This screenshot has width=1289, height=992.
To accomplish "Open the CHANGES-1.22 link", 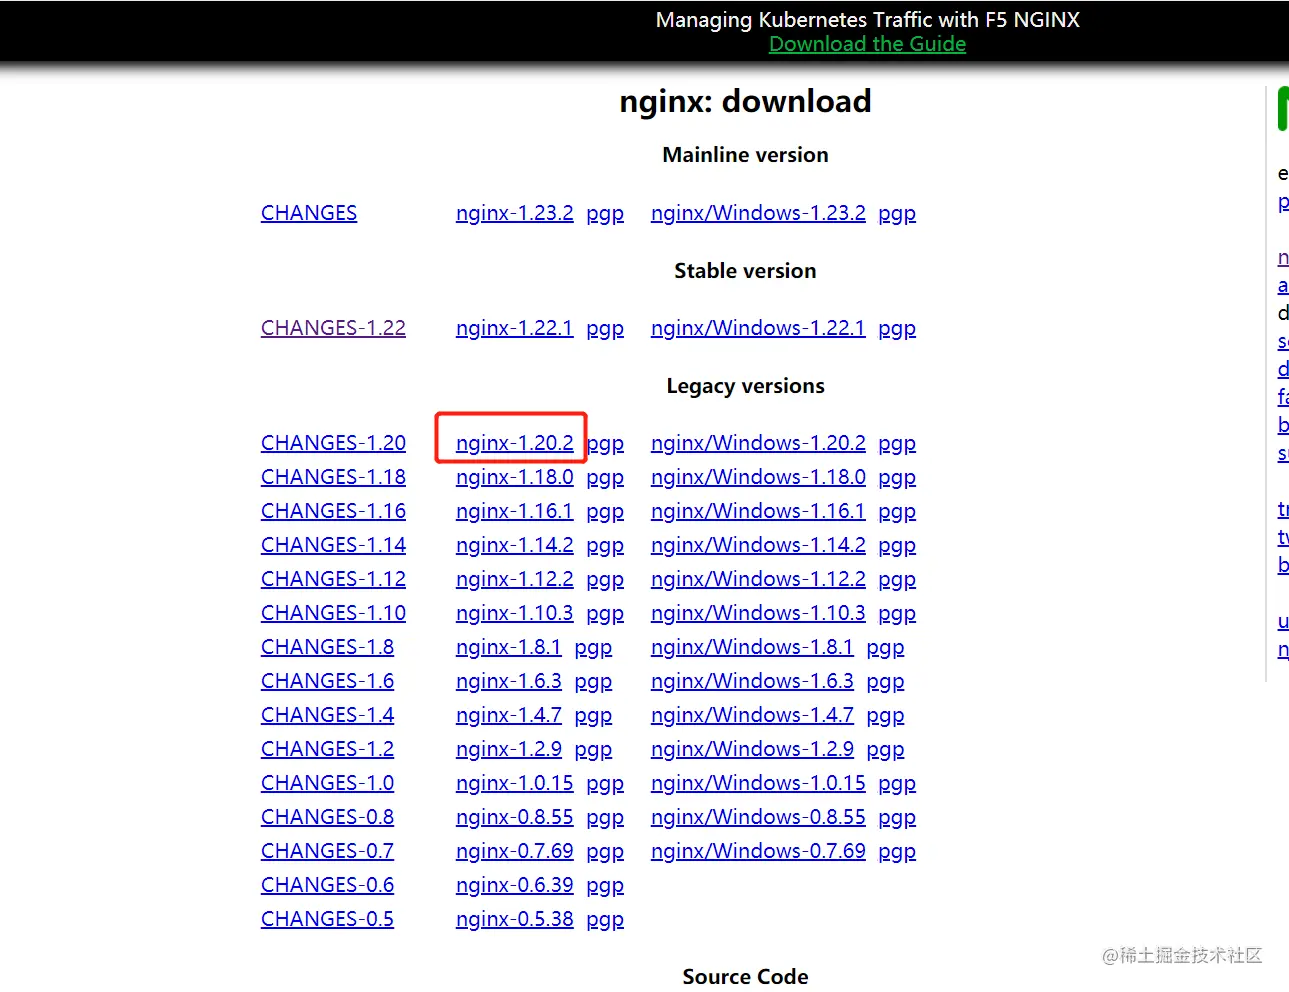I will point(333,328).
